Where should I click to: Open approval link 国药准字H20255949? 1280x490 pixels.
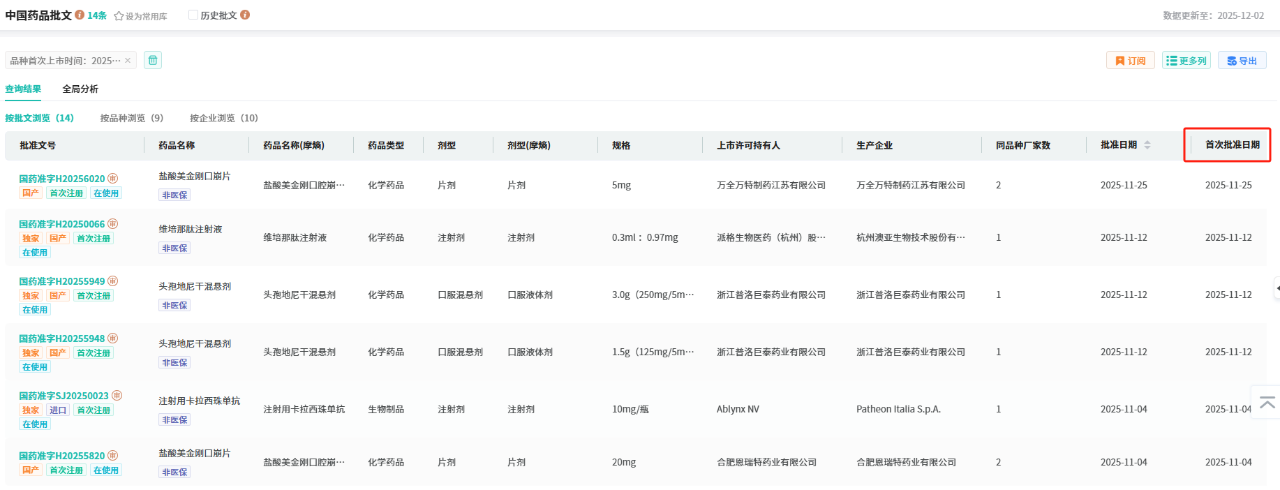(x=62, y=281)
